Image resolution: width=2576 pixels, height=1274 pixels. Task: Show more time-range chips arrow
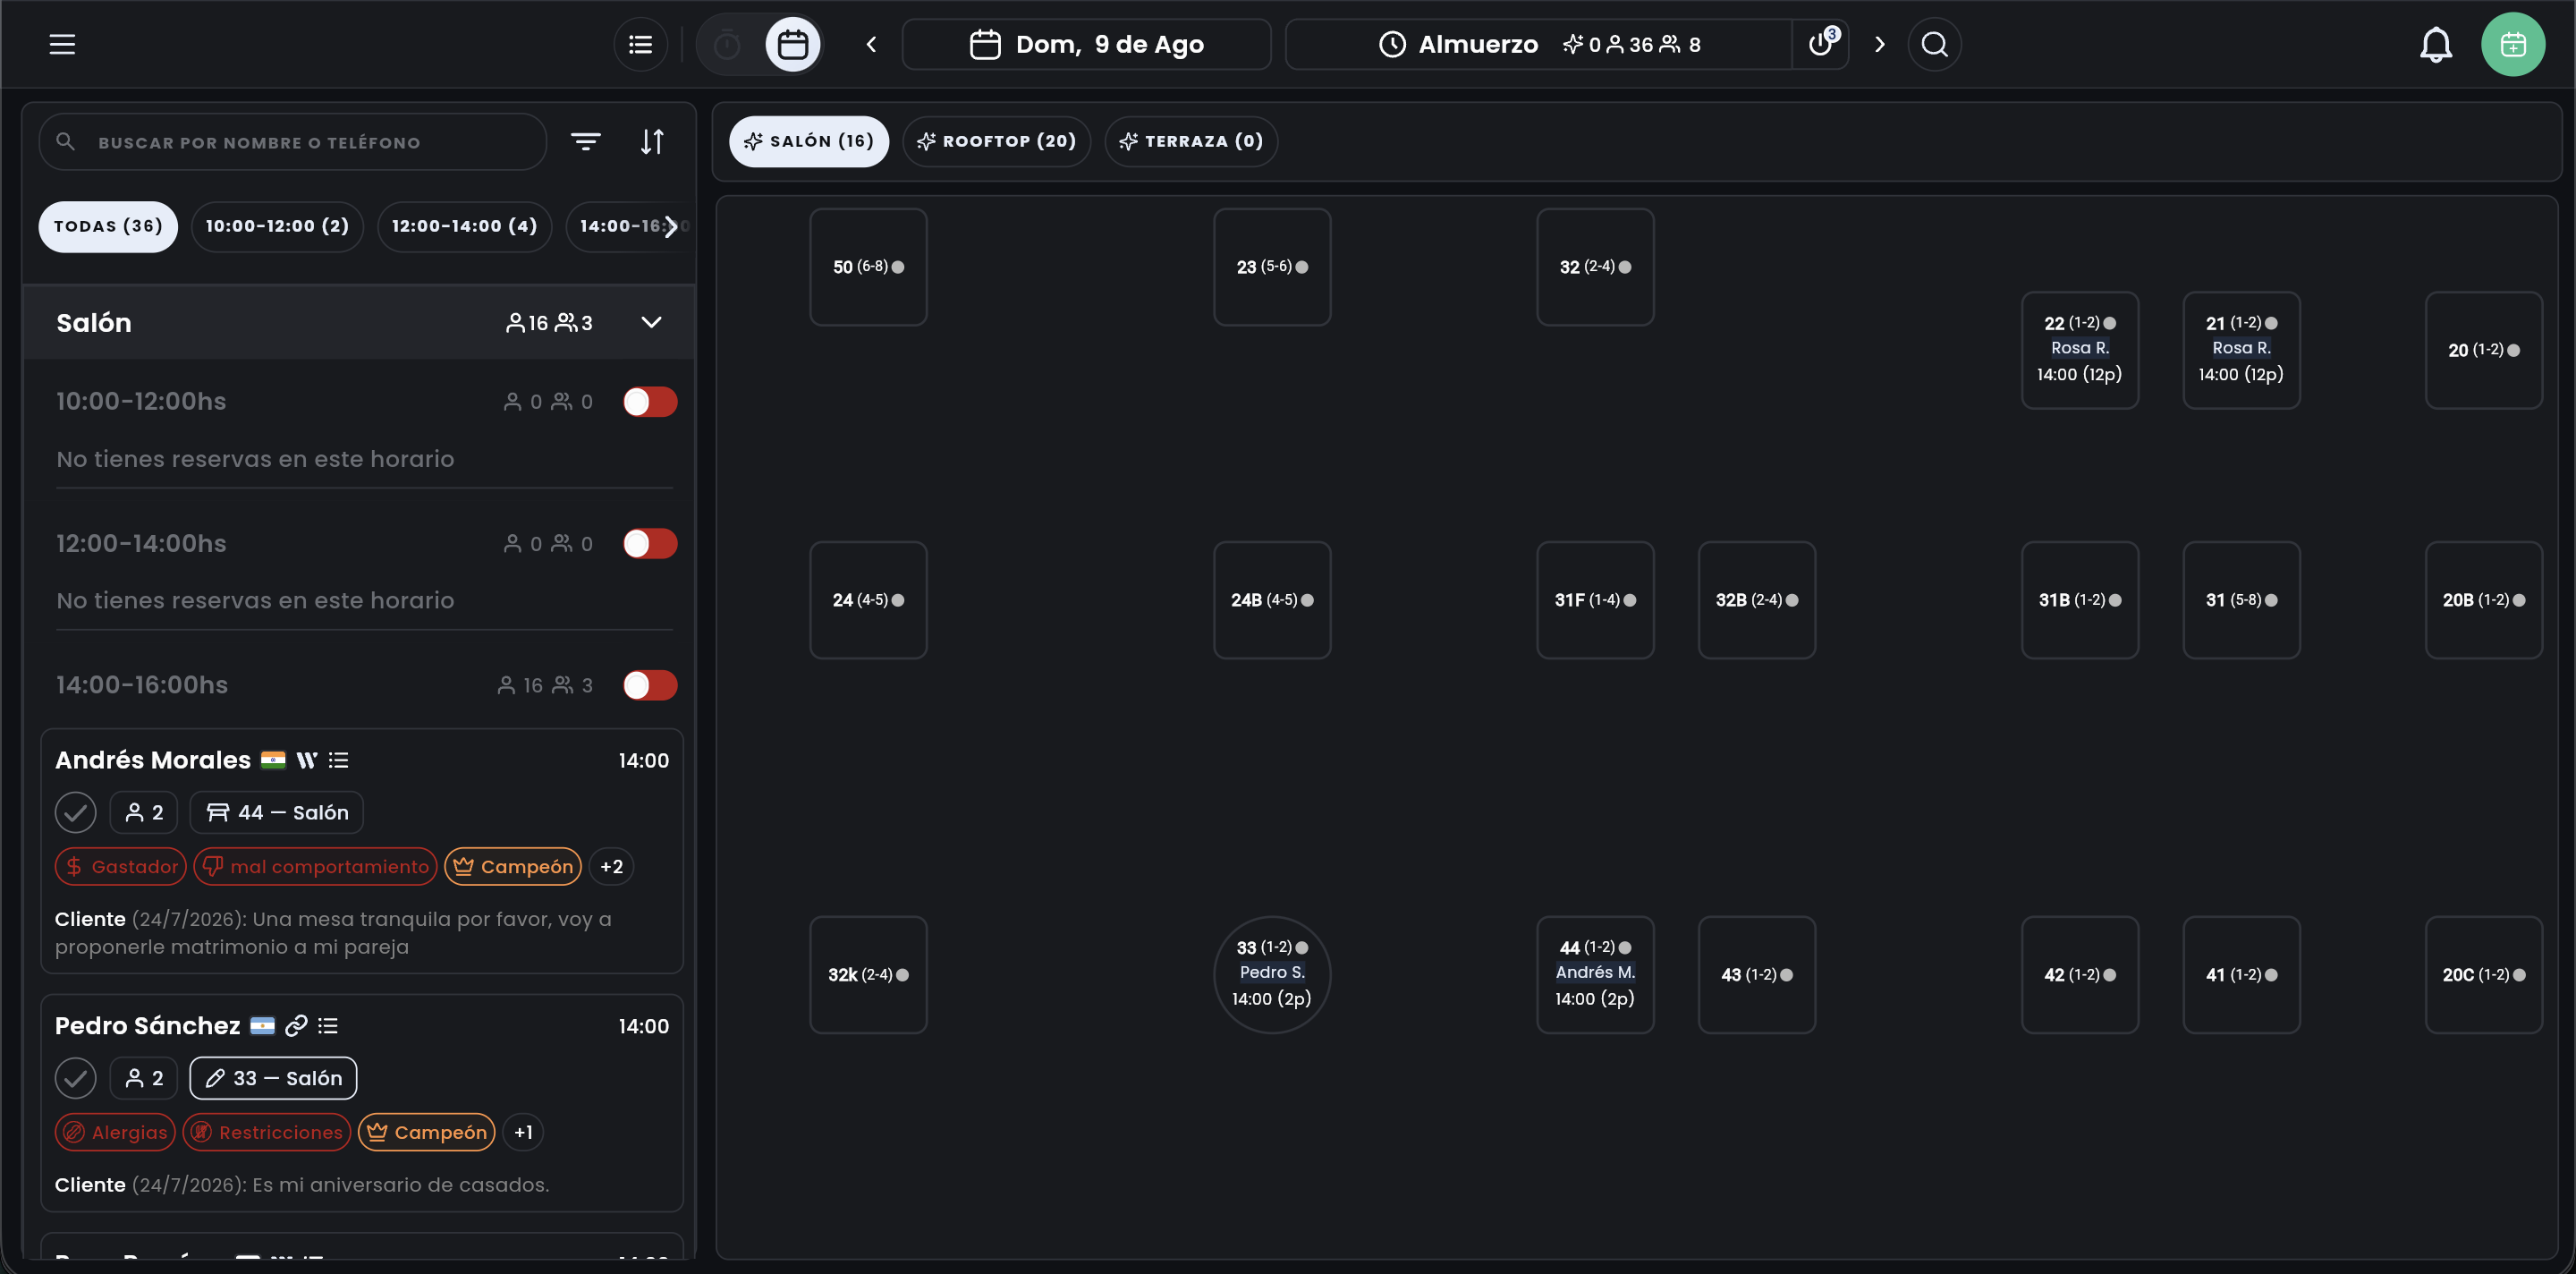click(x=671, y=227)
